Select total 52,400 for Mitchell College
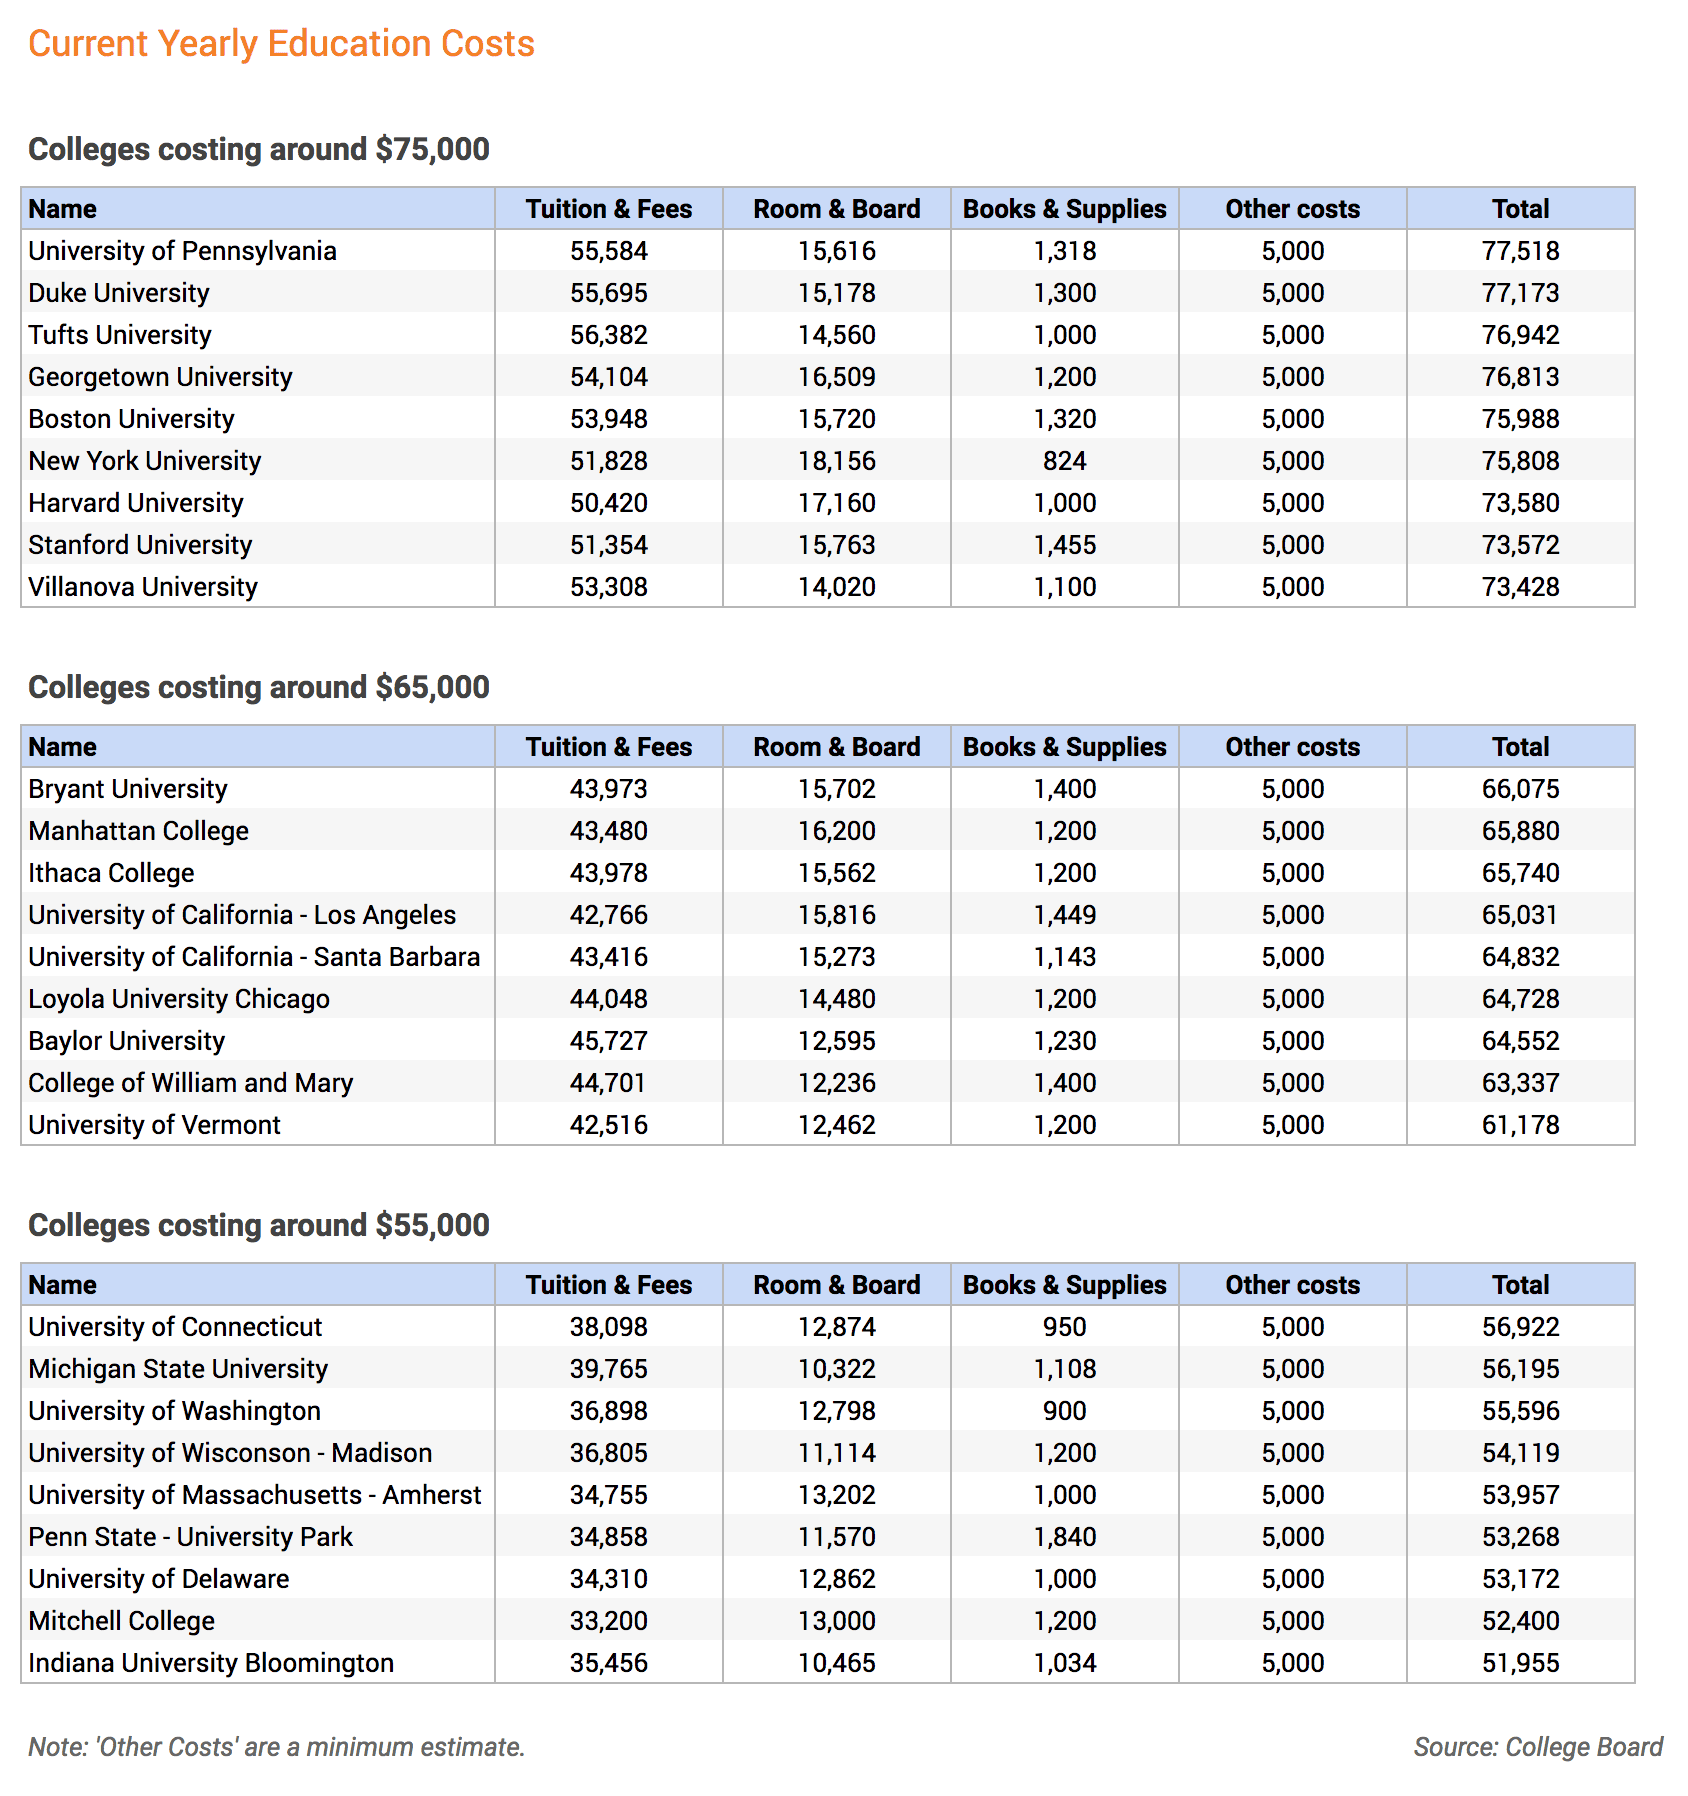 click(x=1521, y=1621)
